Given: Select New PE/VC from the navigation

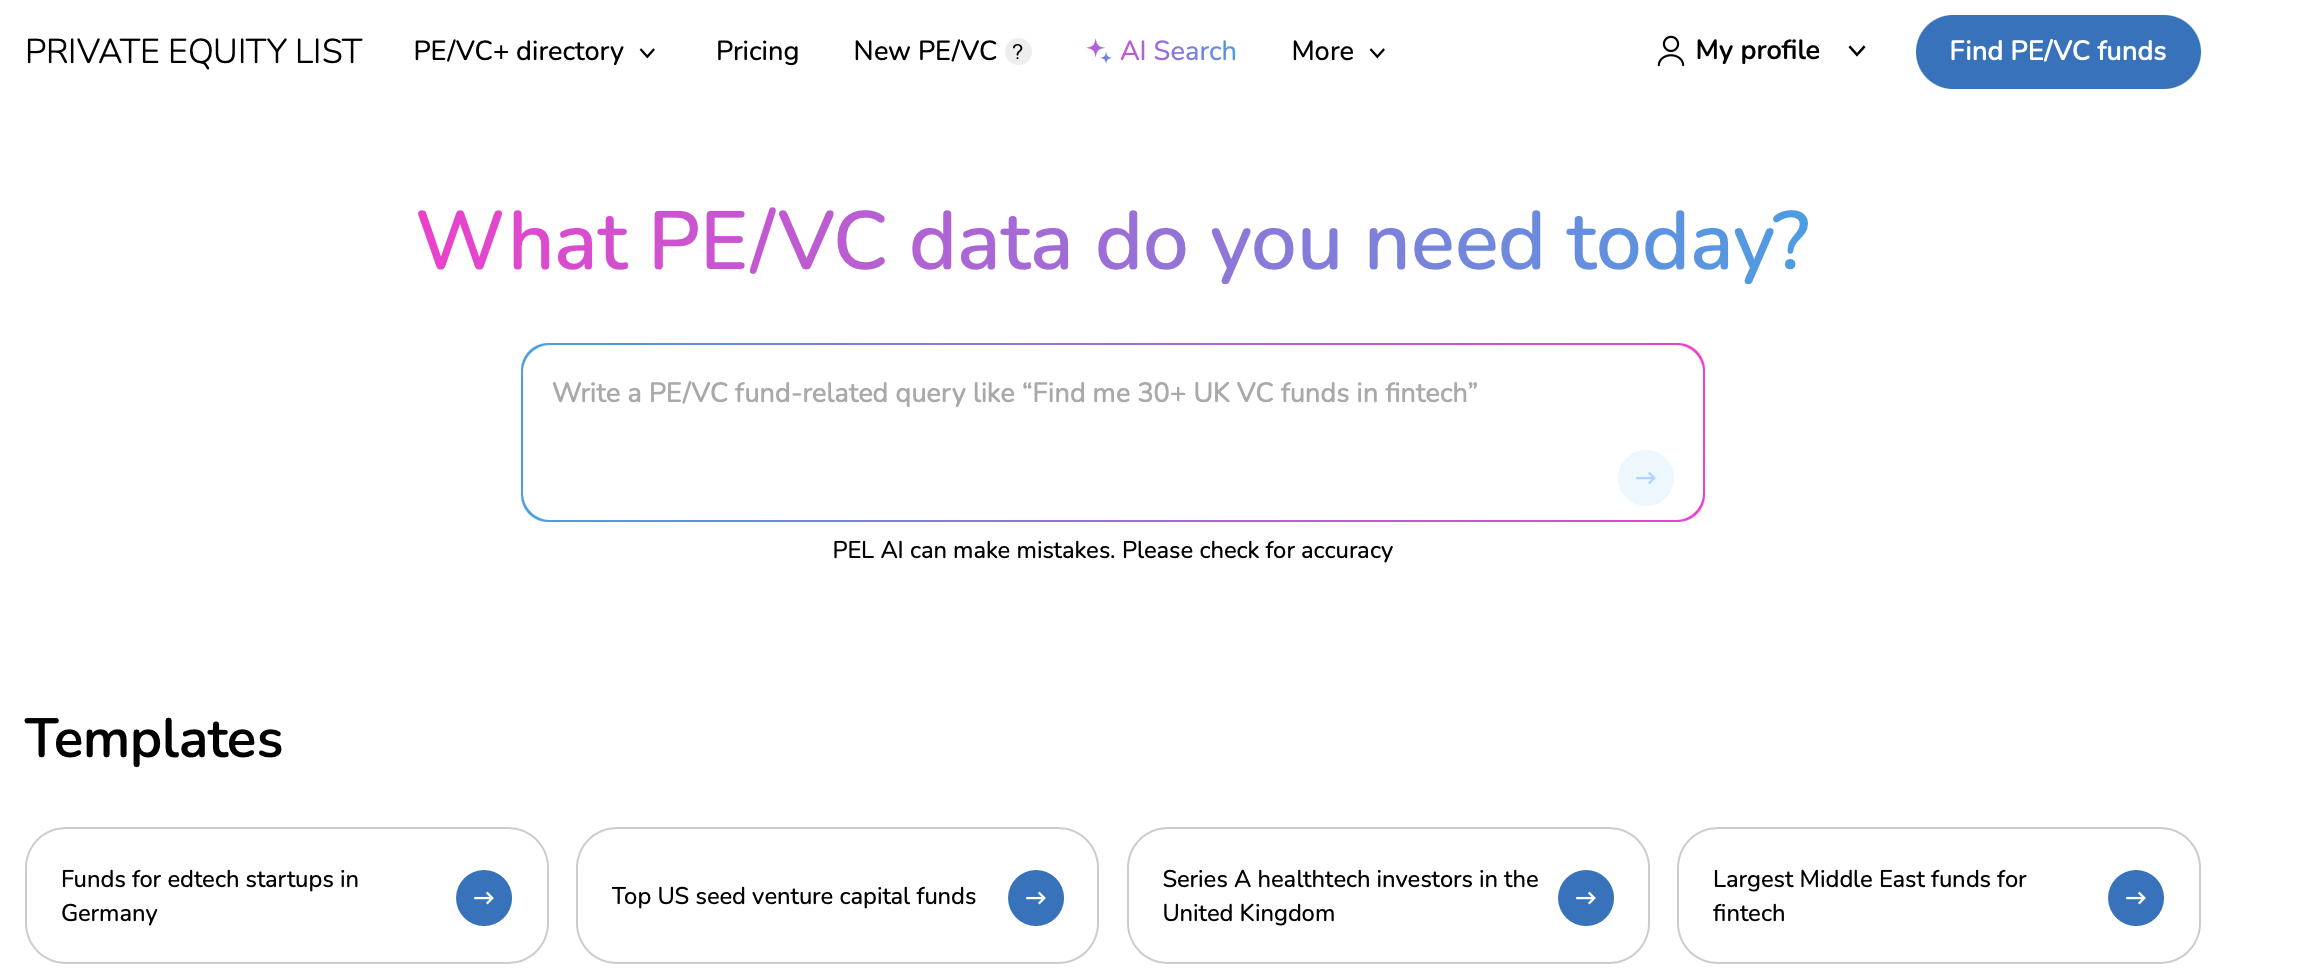Looking at the screenshot, I should [924, 51].
